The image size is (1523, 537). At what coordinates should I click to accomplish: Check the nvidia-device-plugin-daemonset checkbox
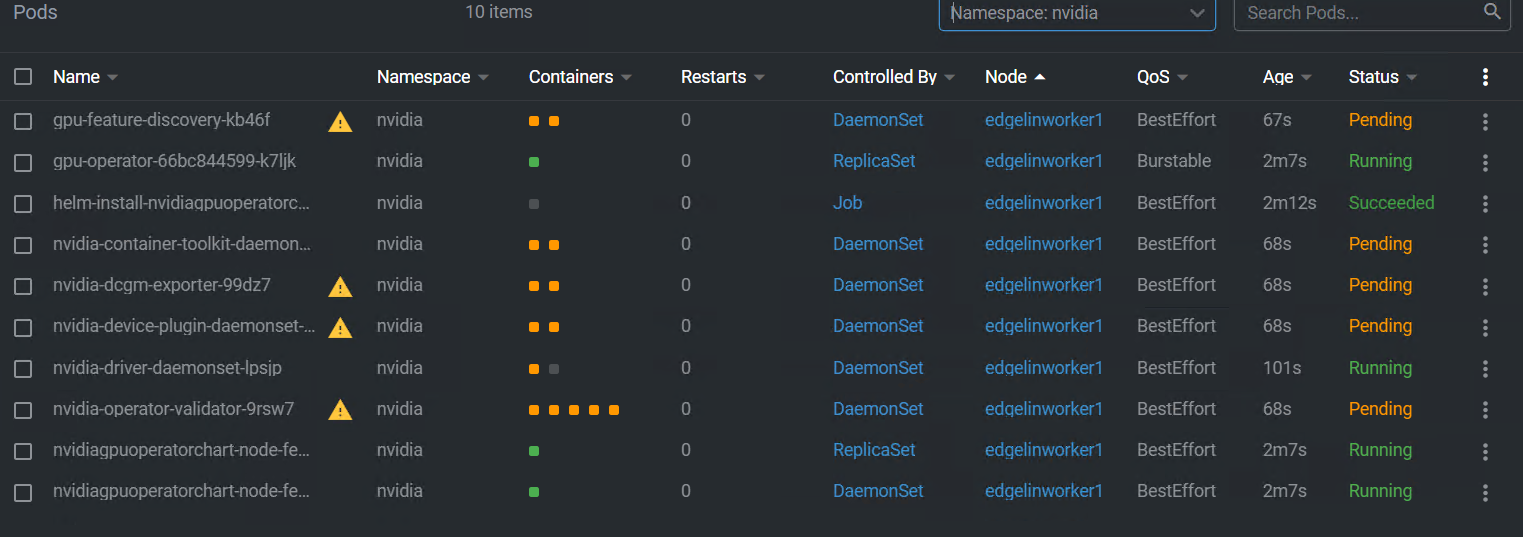pos(23,327)
